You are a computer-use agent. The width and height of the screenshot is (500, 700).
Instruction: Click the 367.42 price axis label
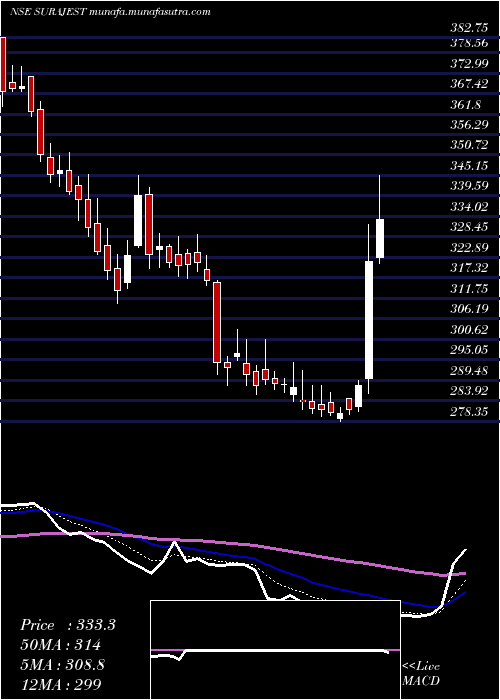tap(469, 84)
